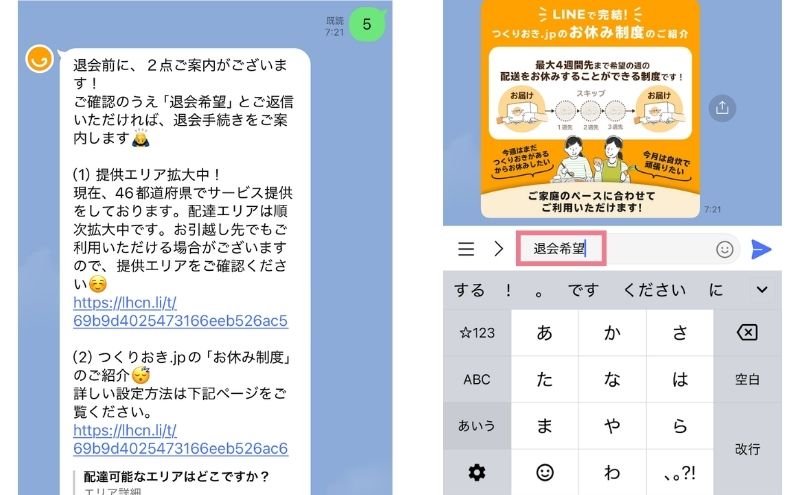
Task: Open keyboard settings gear key
Action: (477, 472)
